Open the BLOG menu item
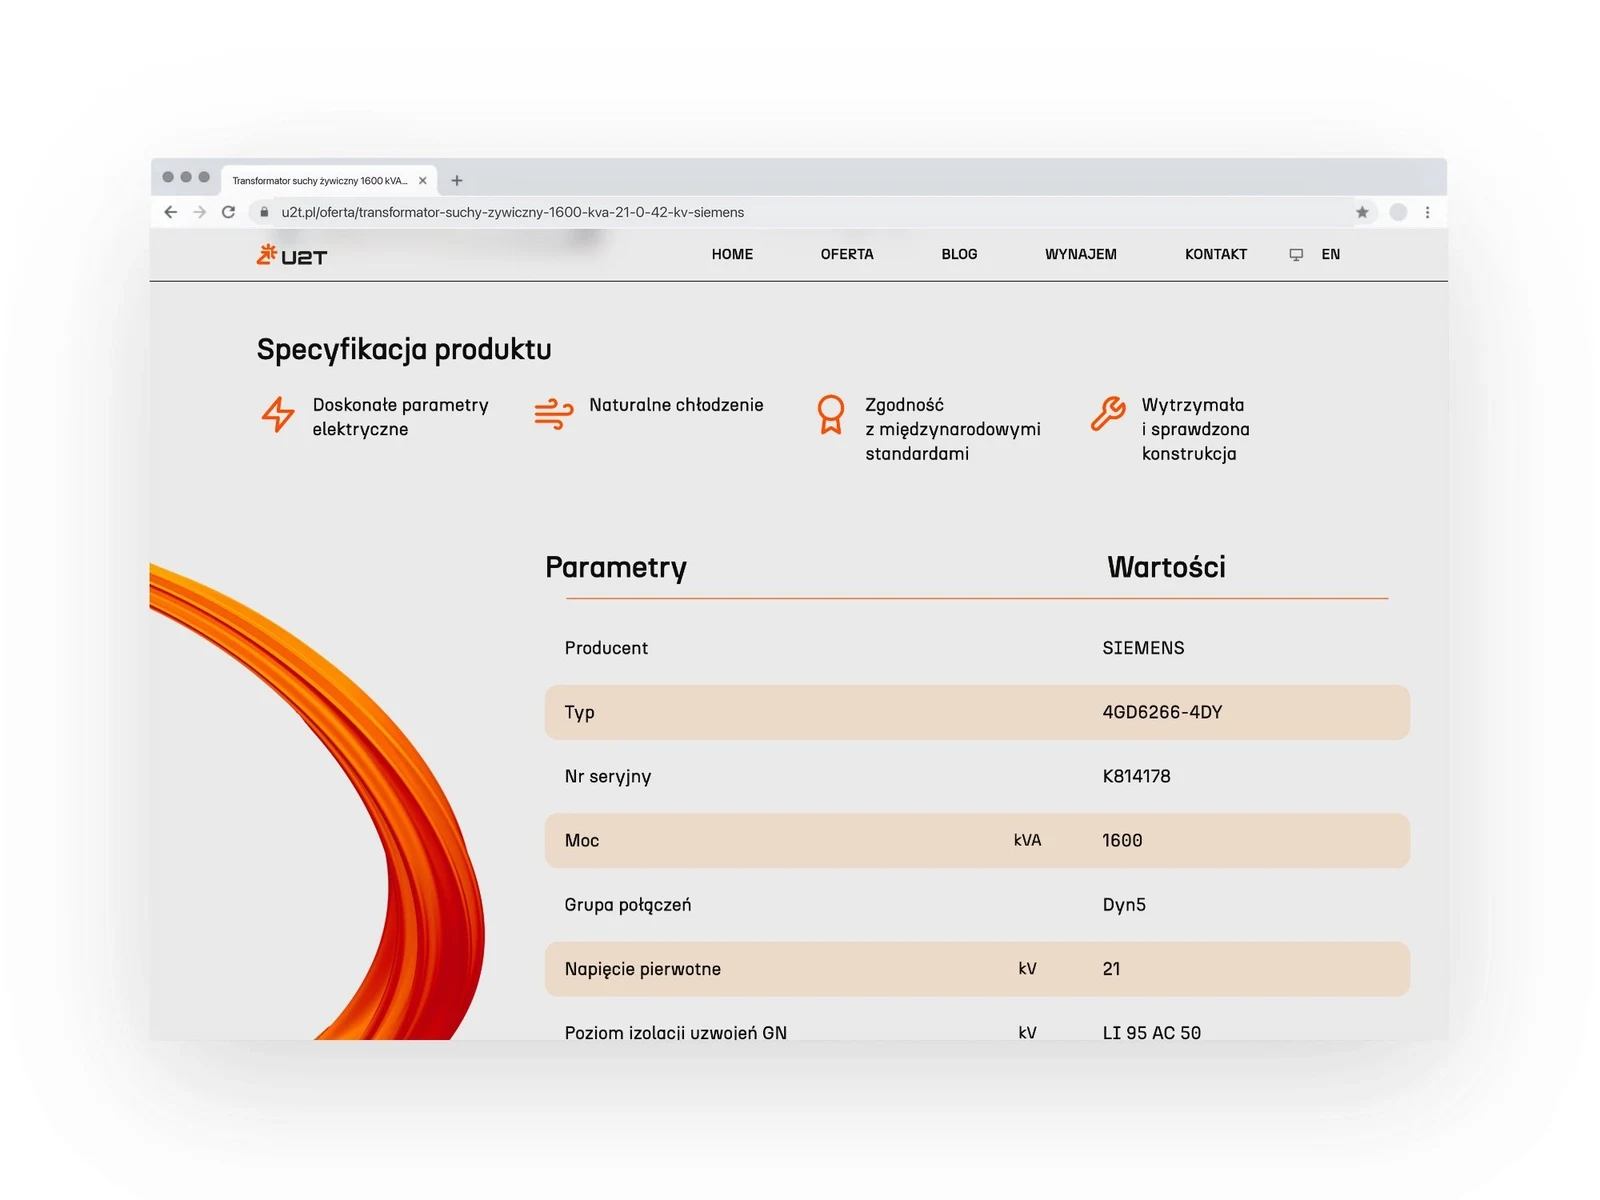 [959, 255]
